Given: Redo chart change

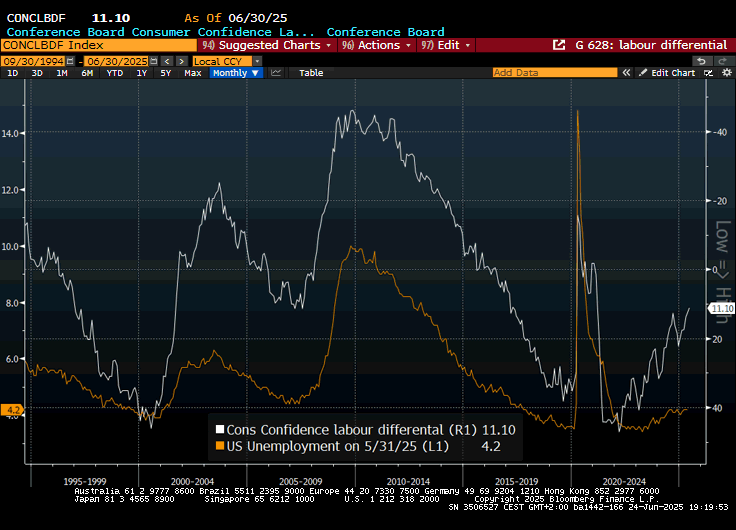Looking at the screenshot, I should click(723, 61).
